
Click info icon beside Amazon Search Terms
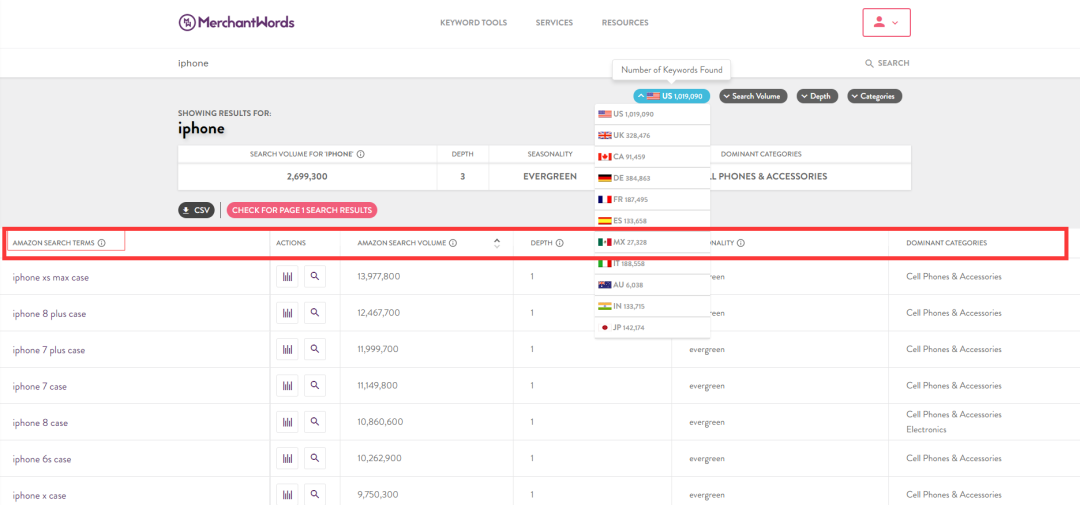(x=102, y=243)
